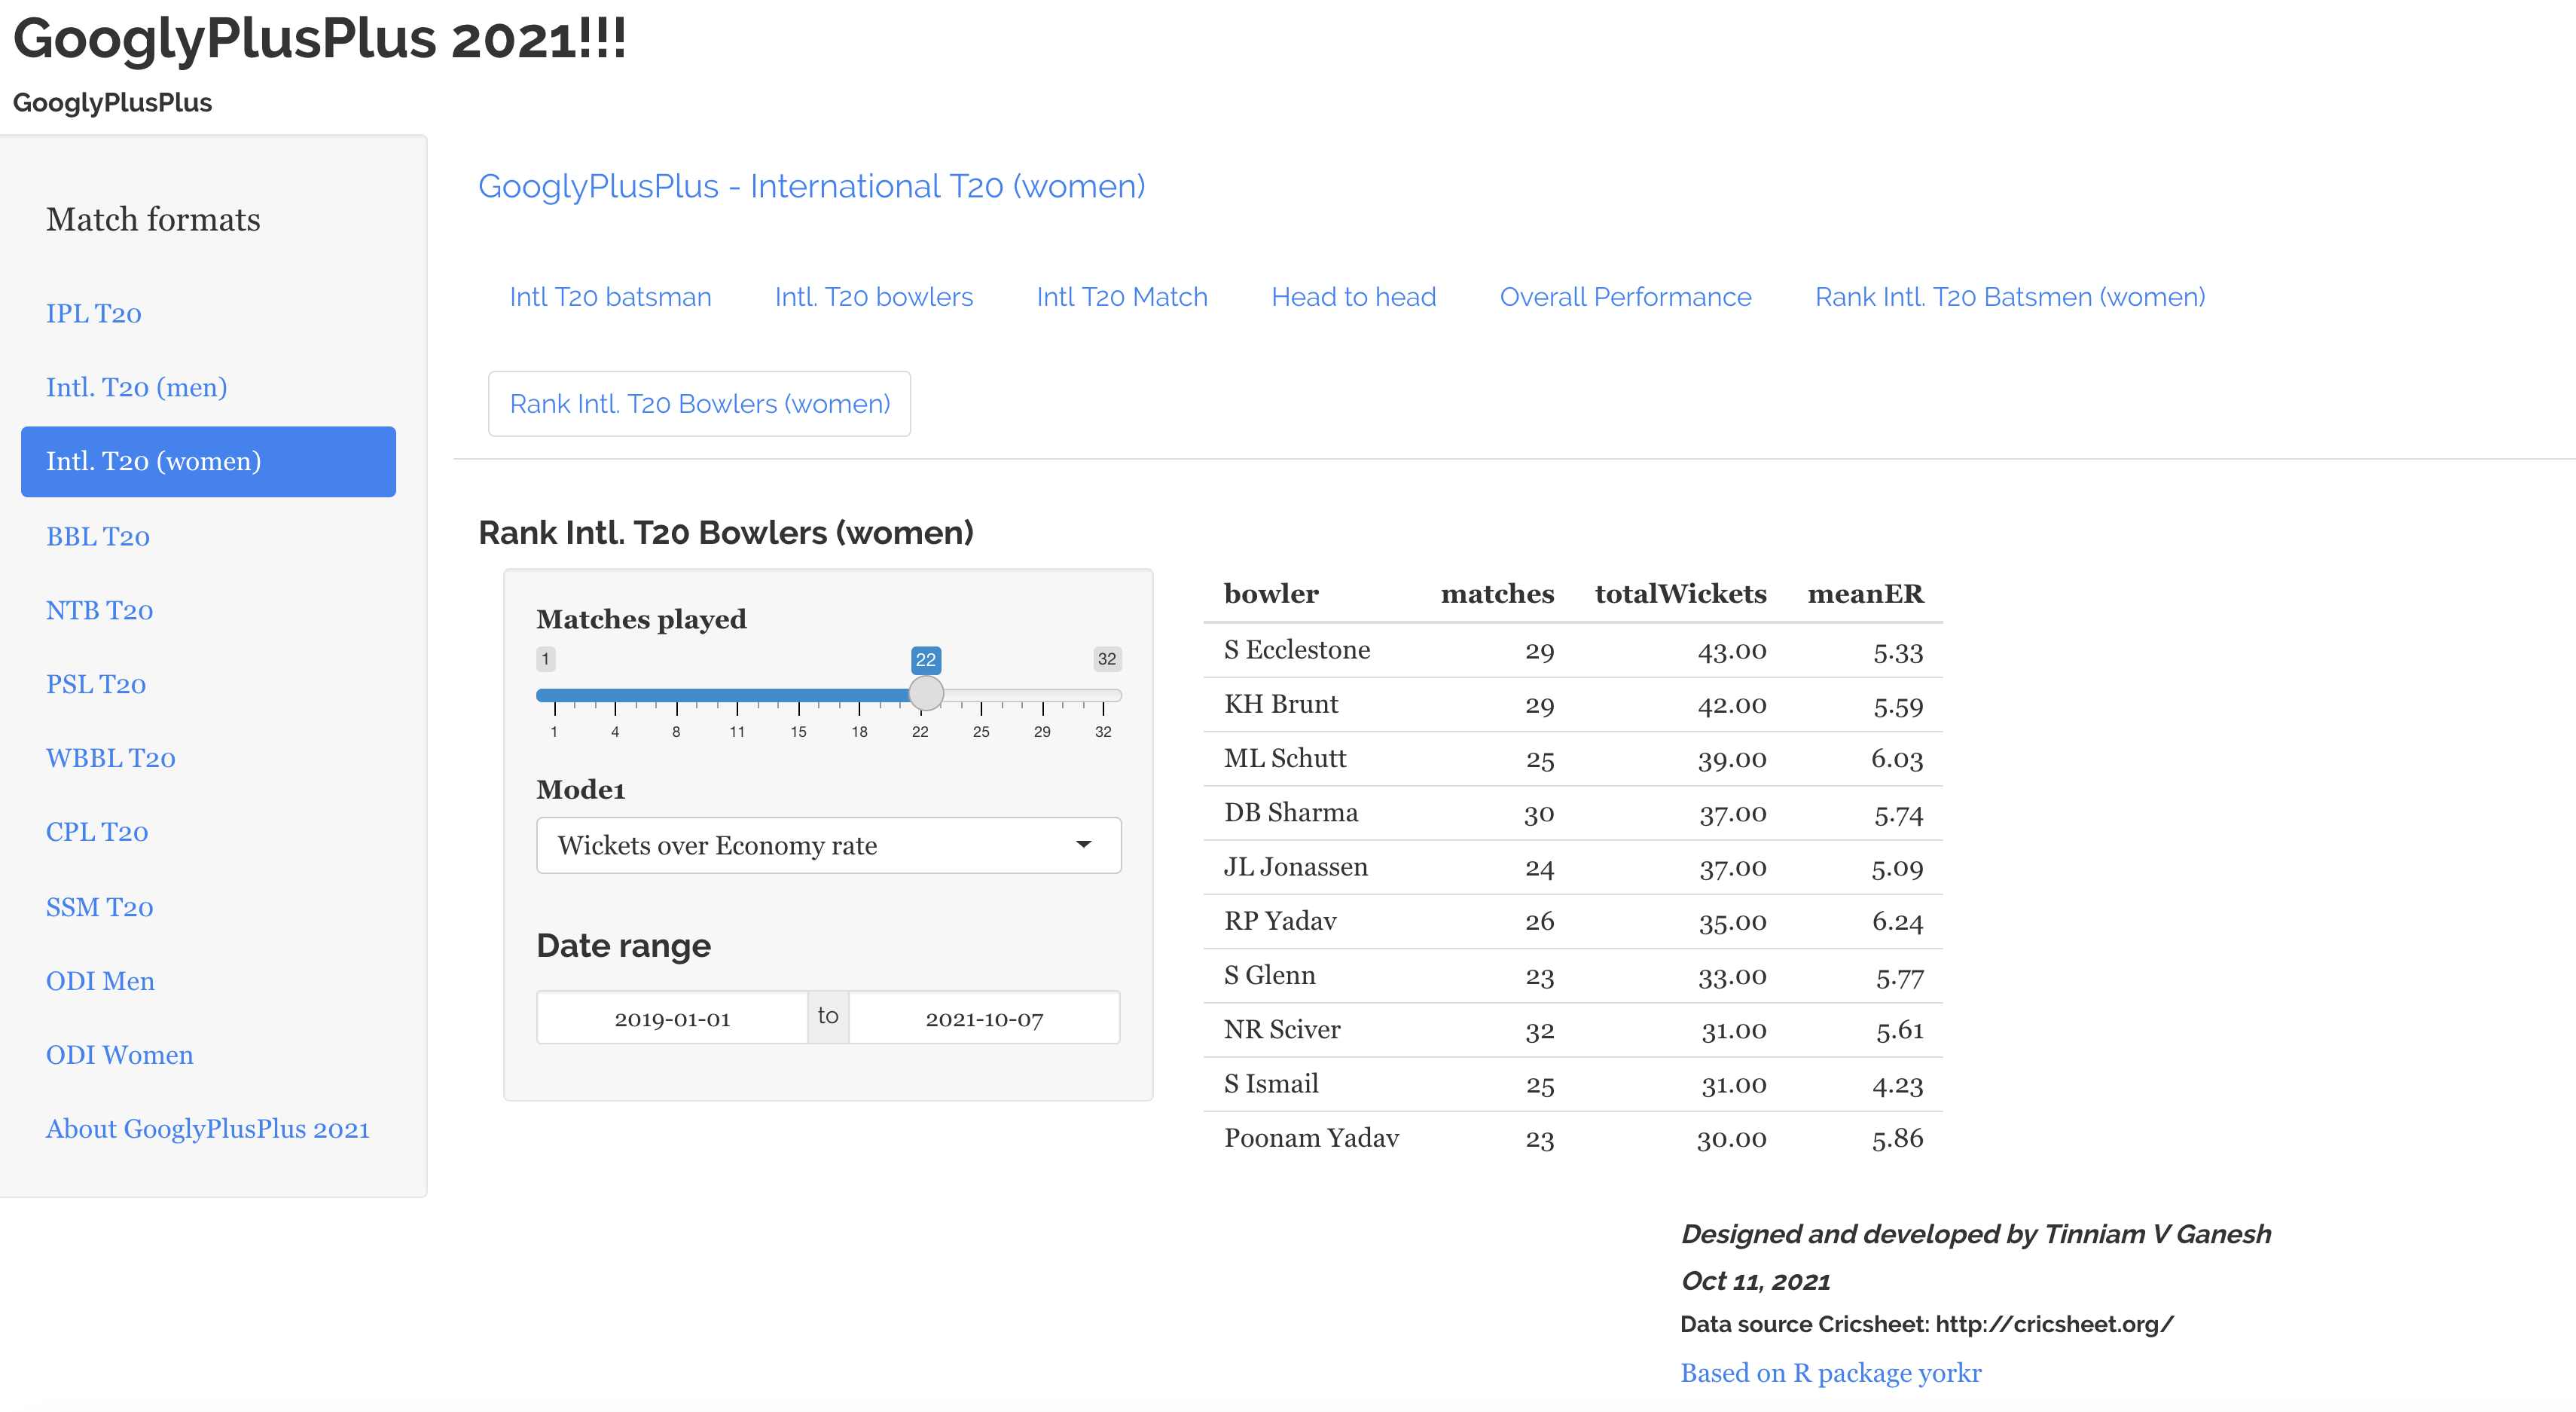
Task: Open About GooglyPlusPlus 2021 page
Action: [x=208, y=1129]
